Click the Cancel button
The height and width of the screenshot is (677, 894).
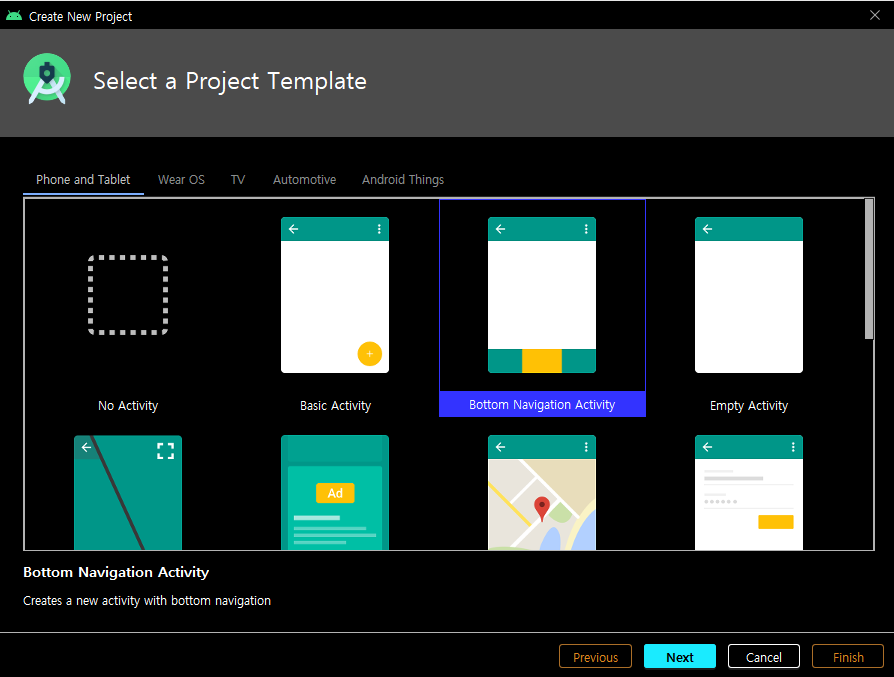coord(763,656)
